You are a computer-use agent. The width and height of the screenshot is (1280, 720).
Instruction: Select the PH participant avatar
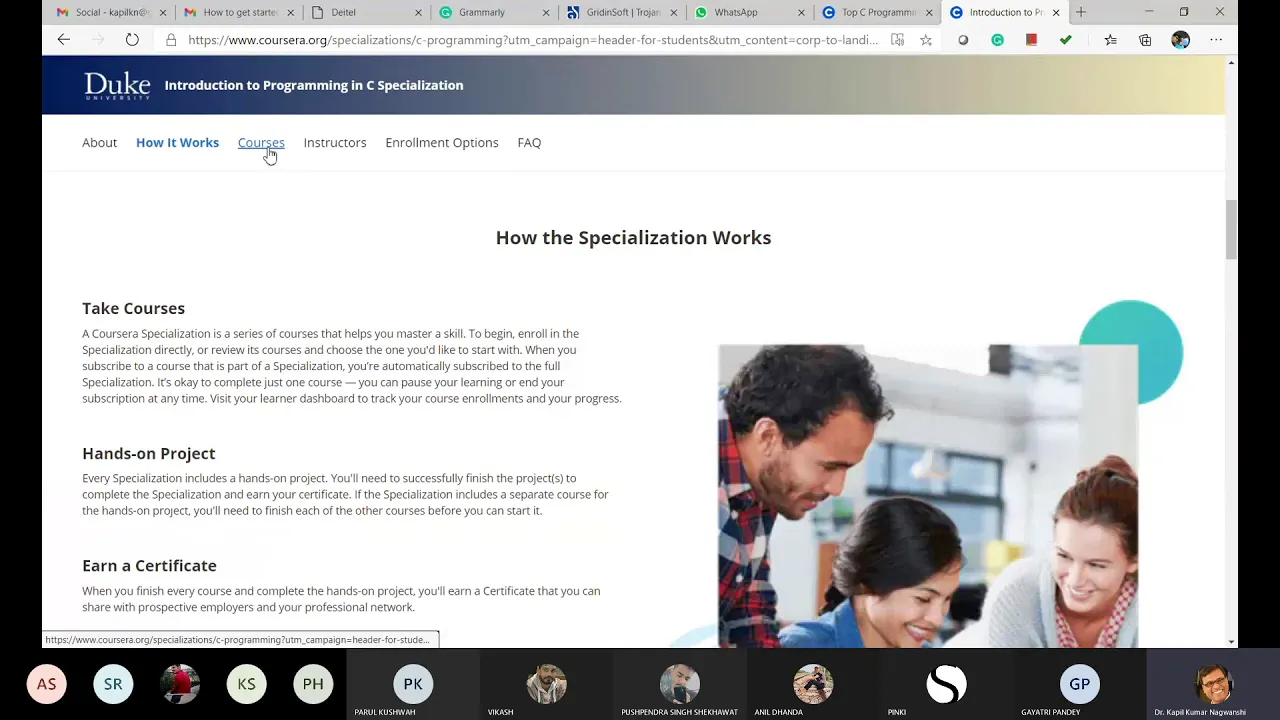coord(313,684)
